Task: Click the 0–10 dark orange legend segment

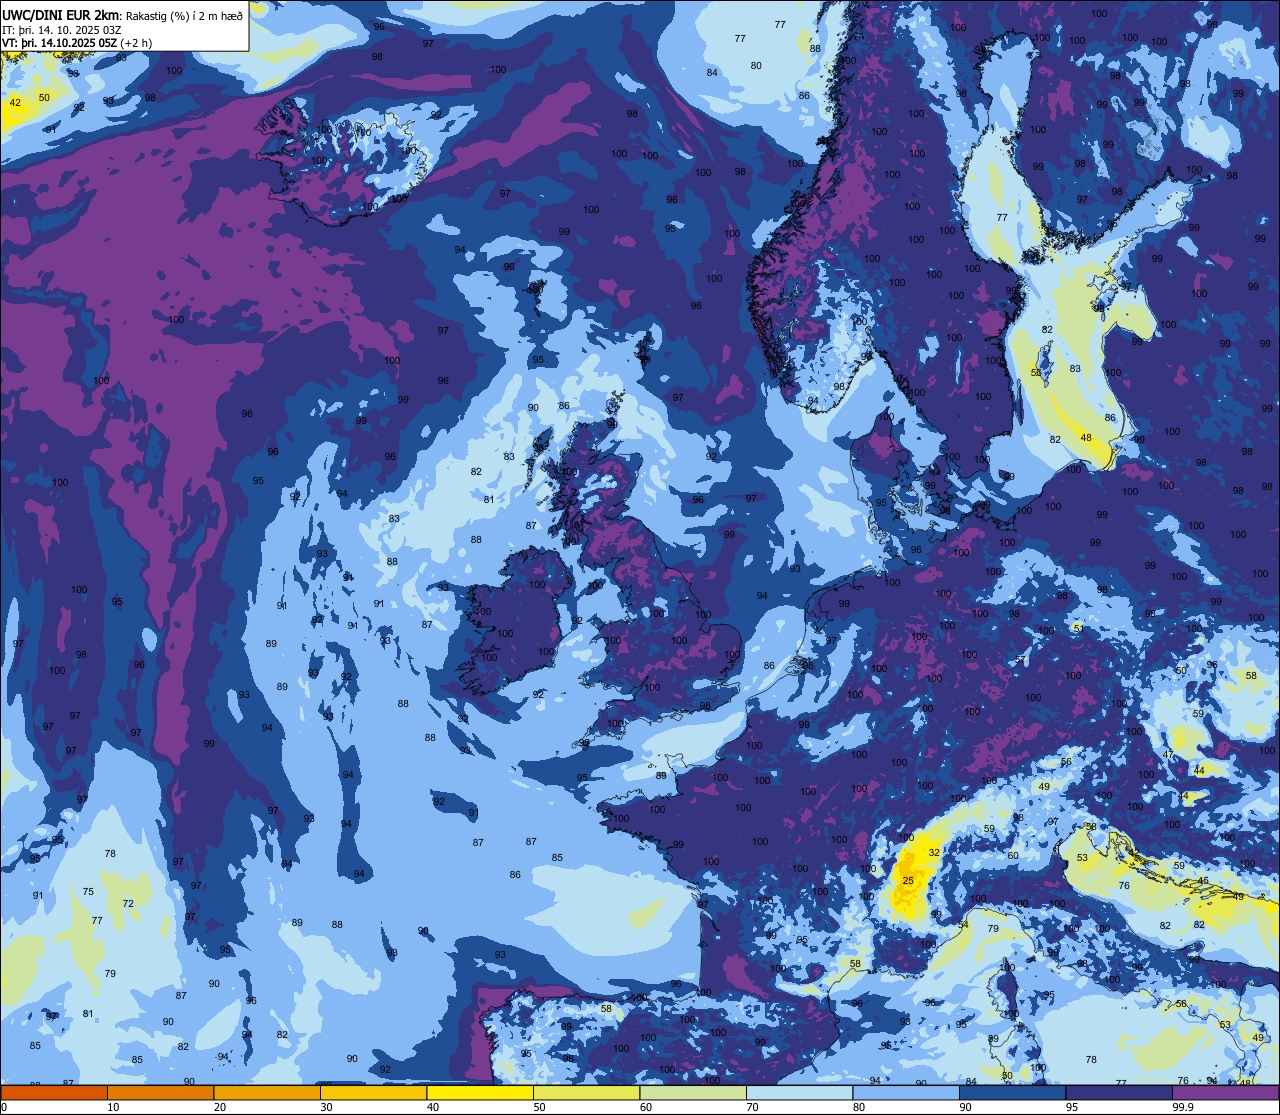Action: [x=54, y=1092]
